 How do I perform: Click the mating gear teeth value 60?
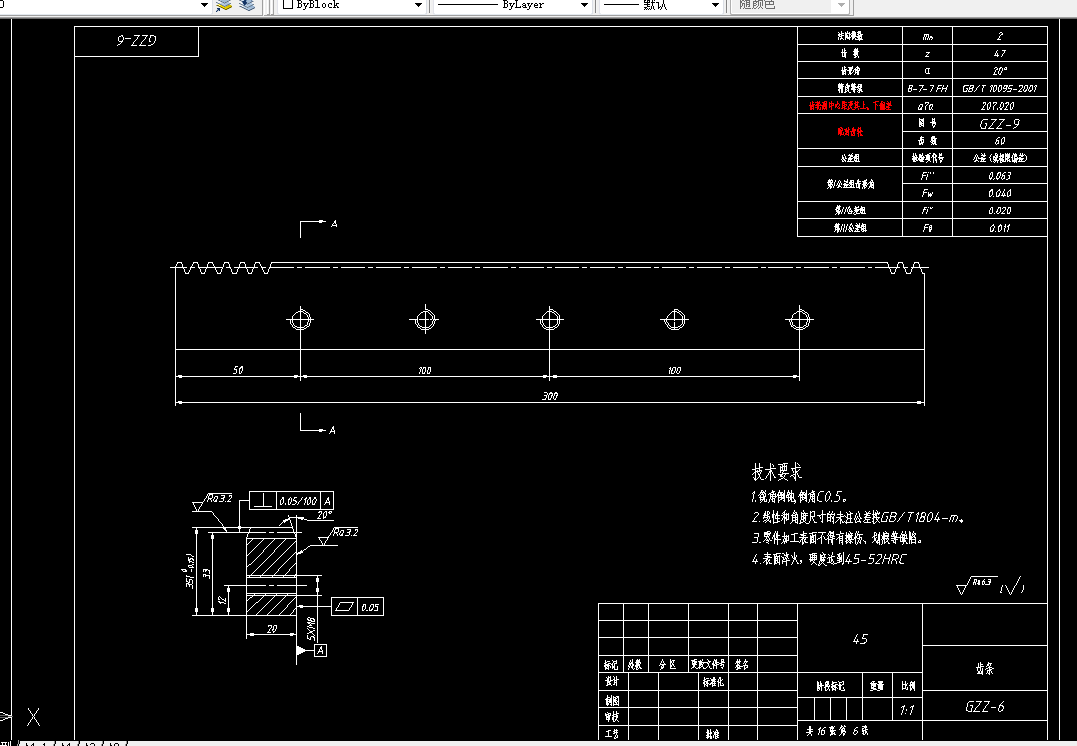[x=999, y=141]
